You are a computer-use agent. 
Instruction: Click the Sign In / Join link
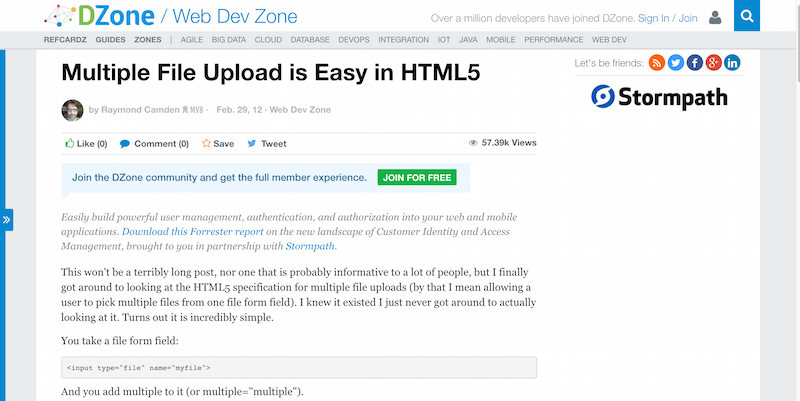[667, 18]
